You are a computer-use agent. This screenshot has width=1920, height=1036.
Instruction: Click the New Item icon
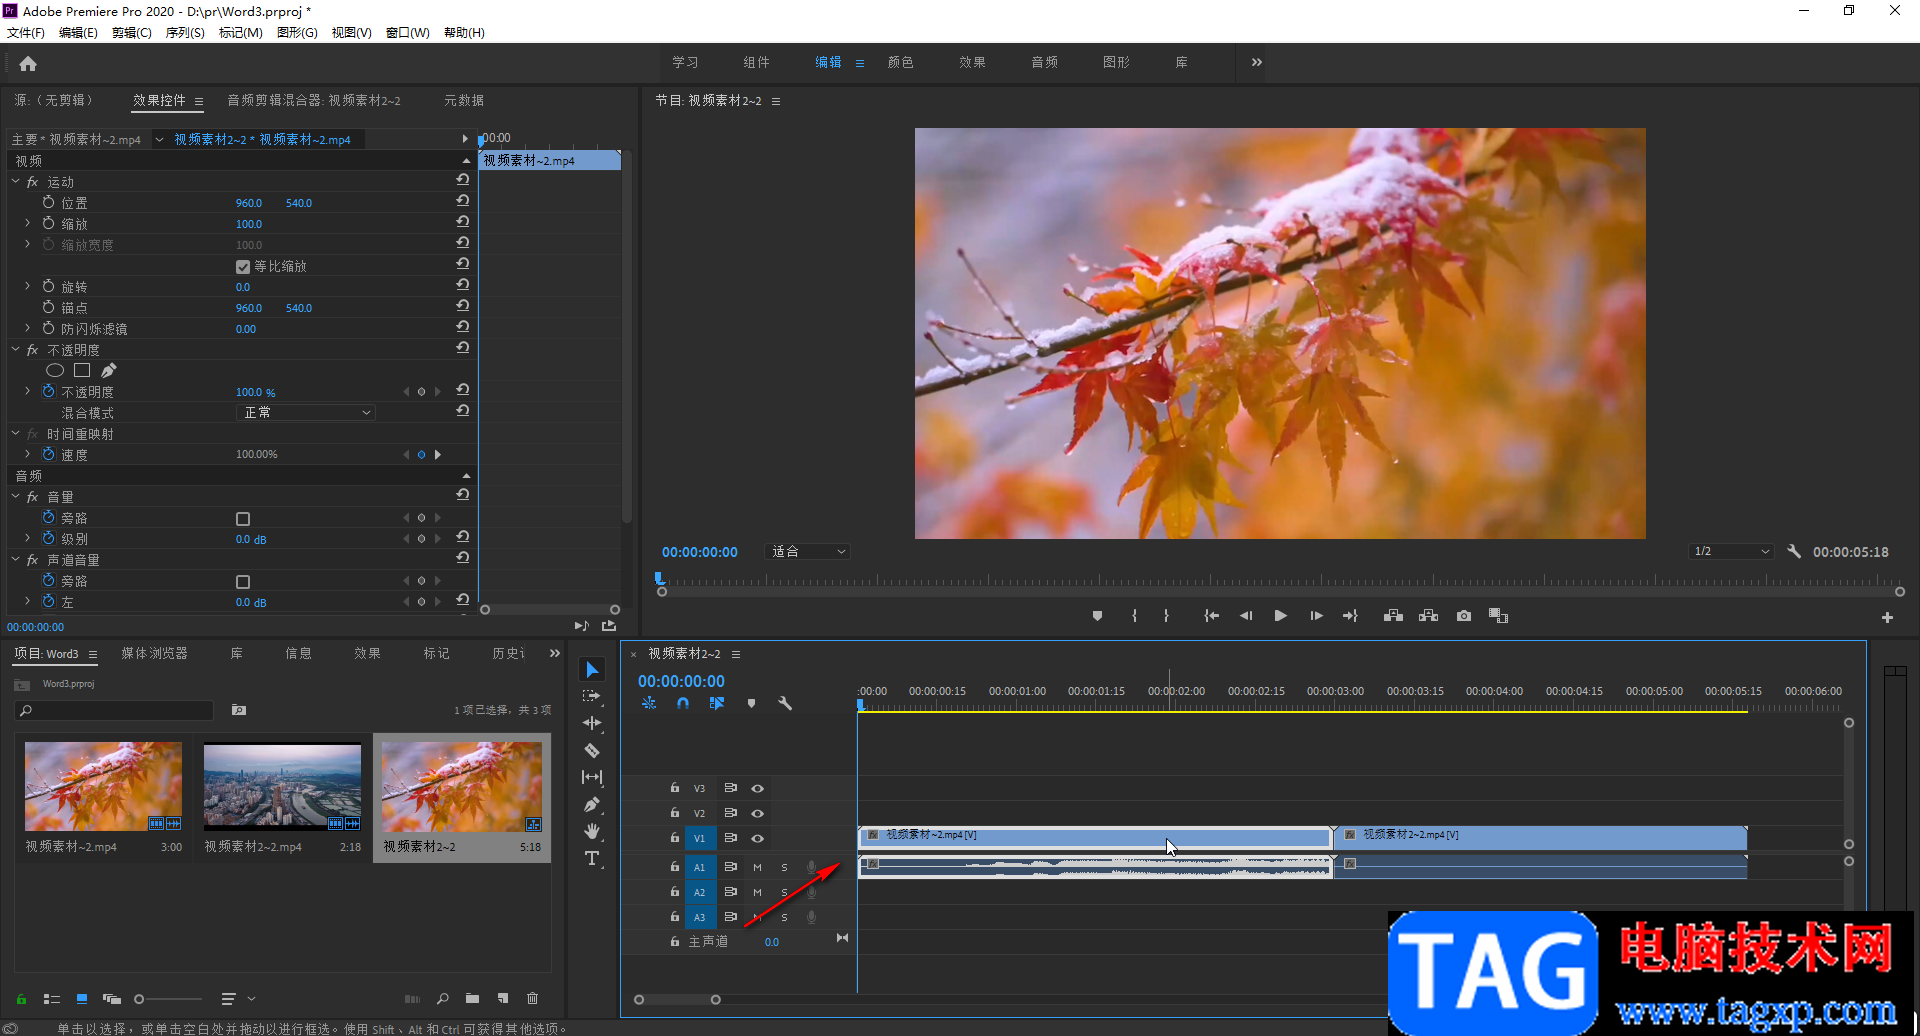click(x=503, y=998)
